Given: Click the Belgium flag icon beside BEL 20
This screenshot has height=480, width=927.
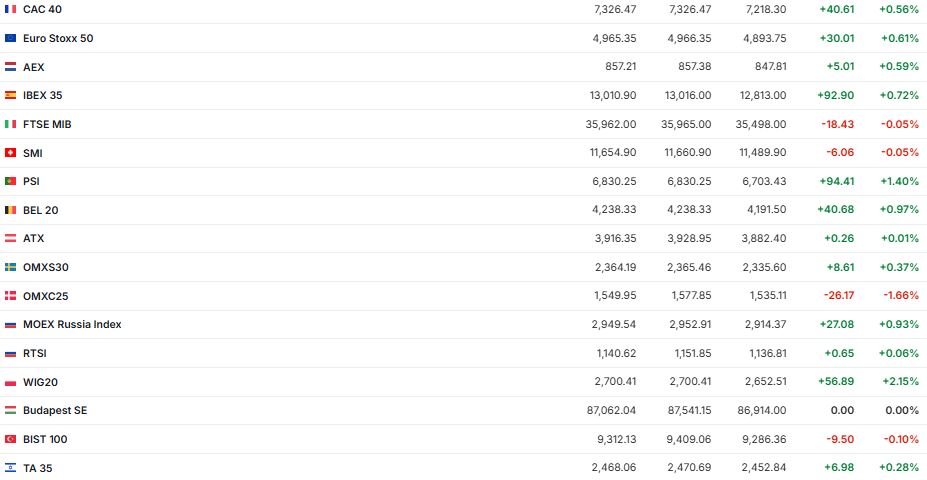Looking at the screenshot, I should point(11,210).
